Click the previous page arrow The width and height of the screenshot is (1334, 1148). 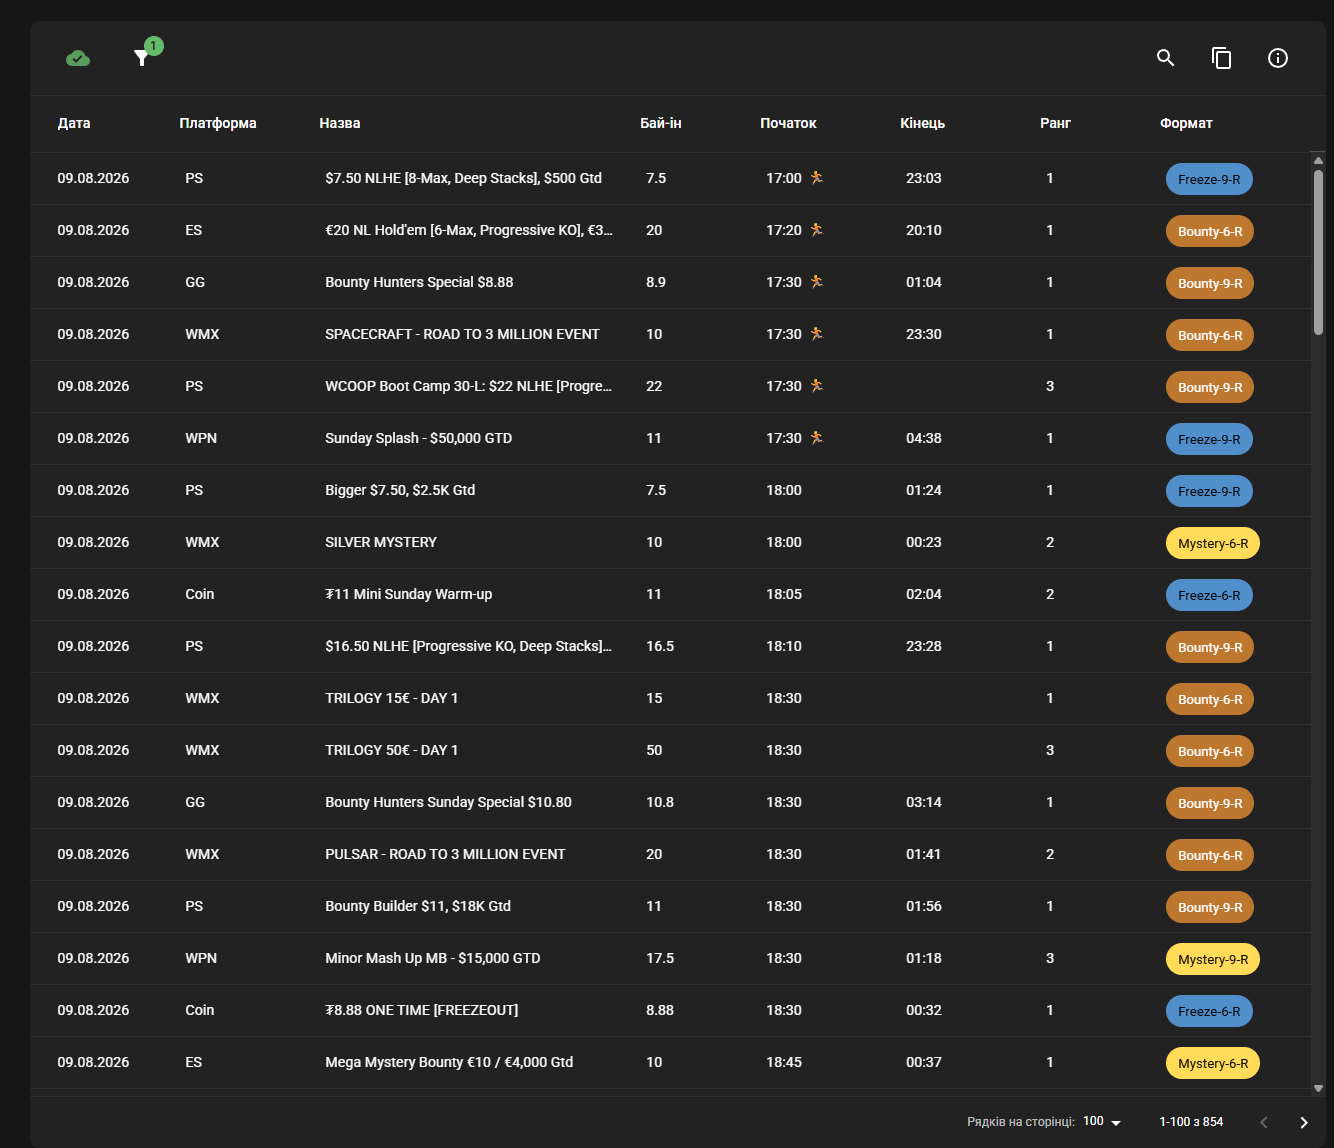coord(1264,1122)
